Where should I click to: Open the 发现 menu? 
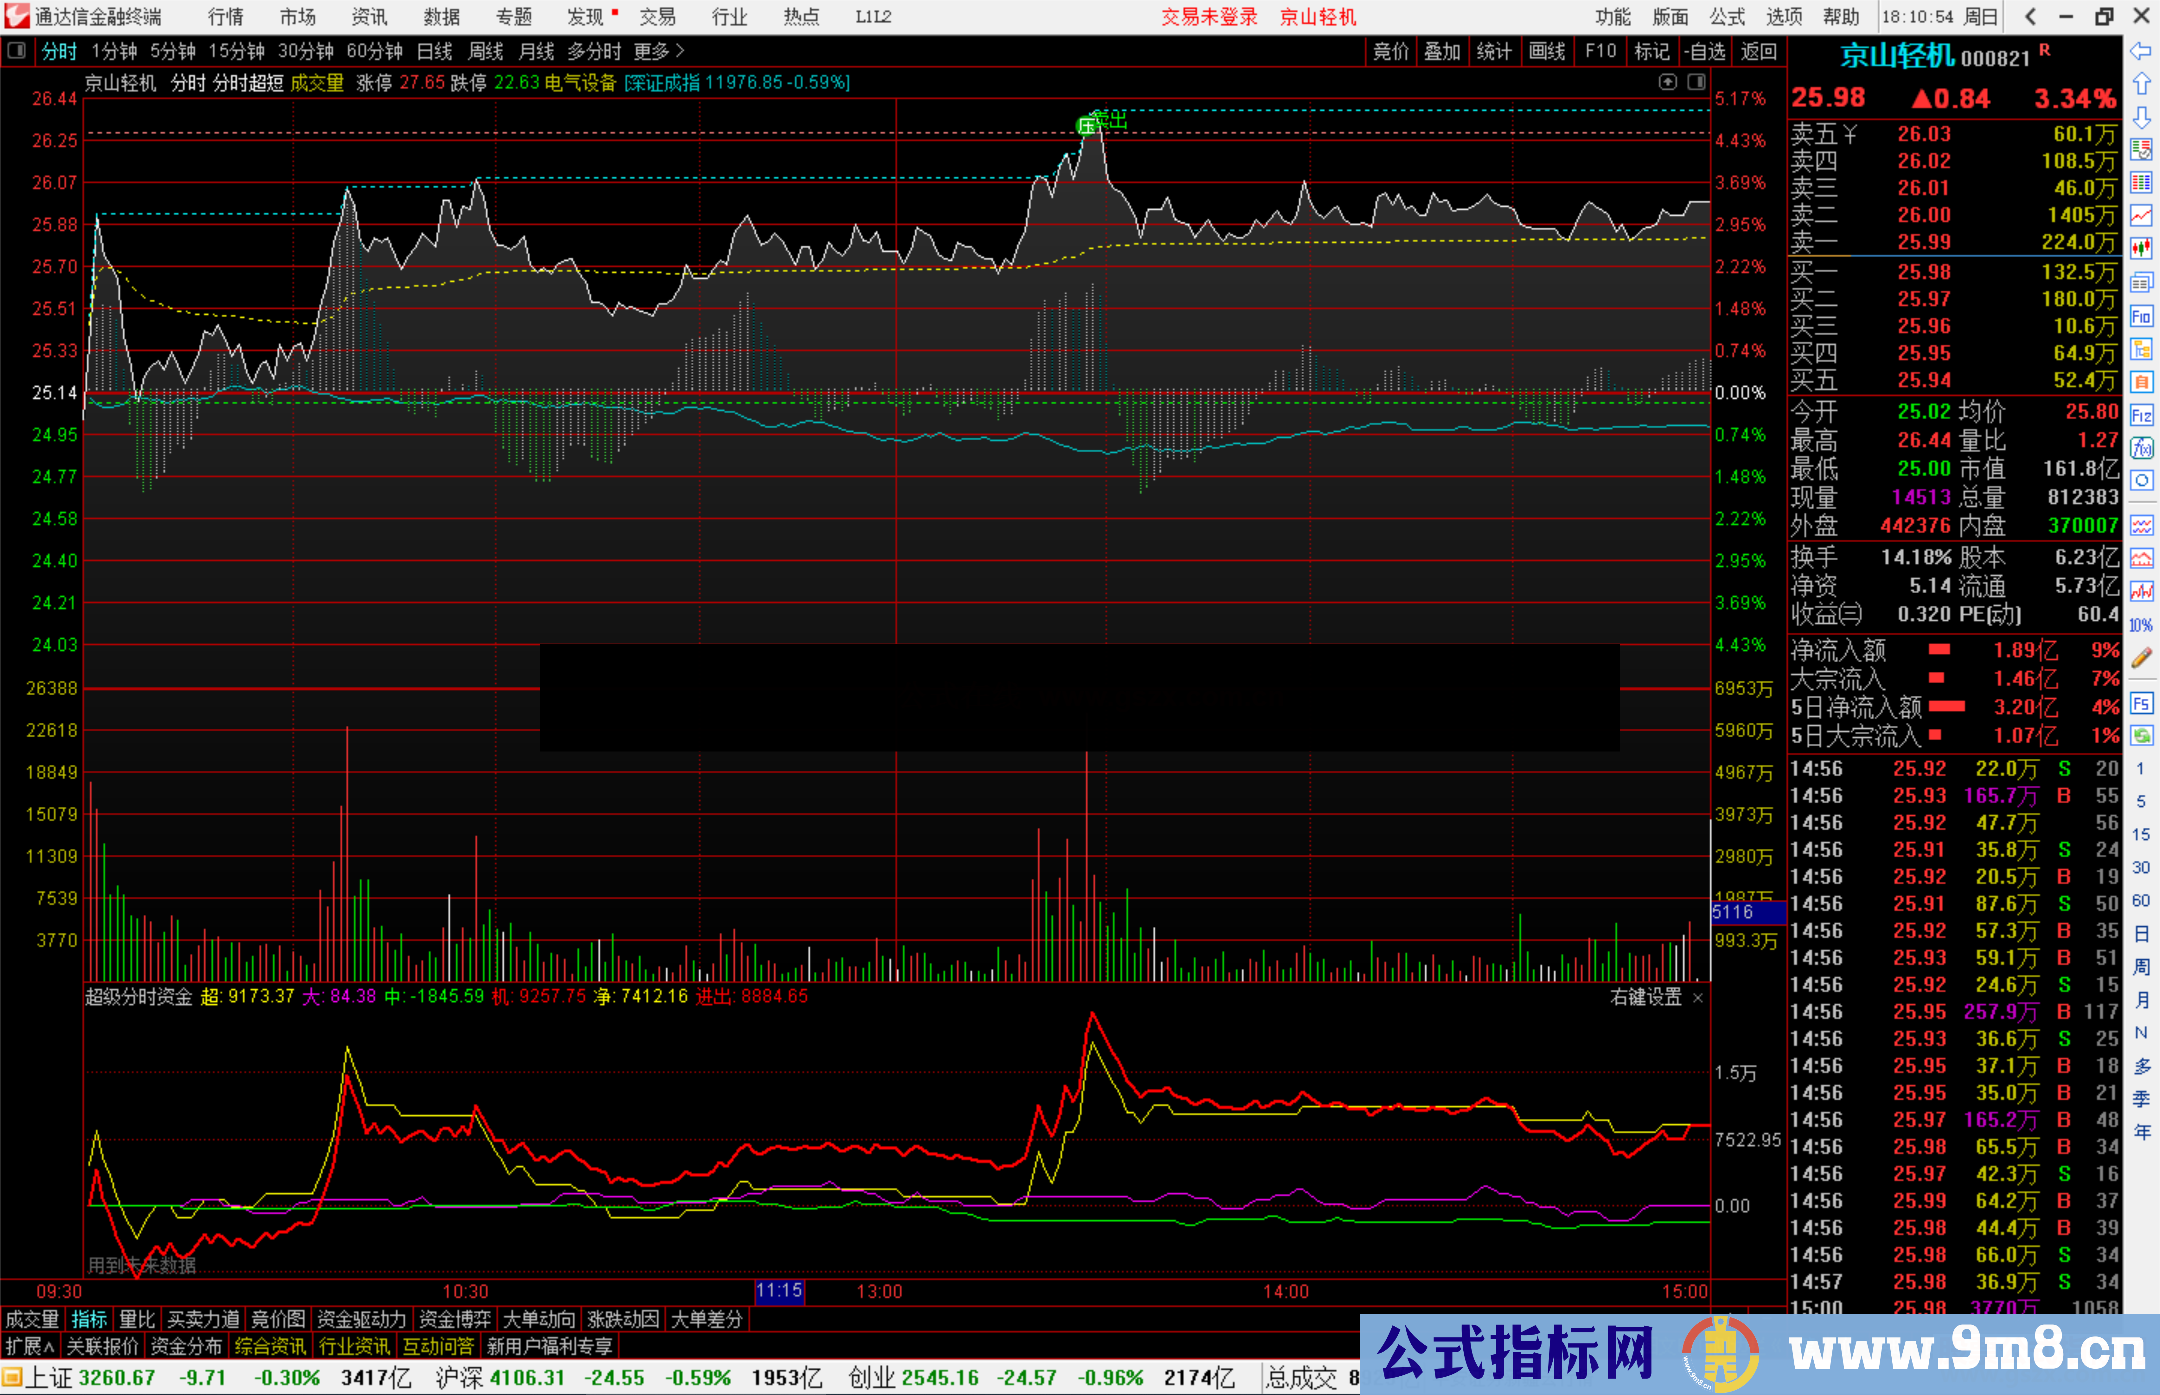click(x=586, y=17)
